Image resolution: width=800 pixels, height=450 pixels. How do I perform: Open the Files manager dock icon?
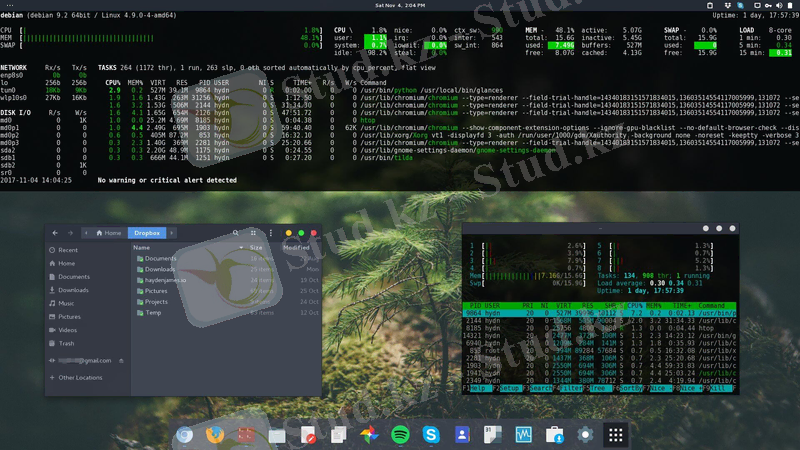coord(277,435)
